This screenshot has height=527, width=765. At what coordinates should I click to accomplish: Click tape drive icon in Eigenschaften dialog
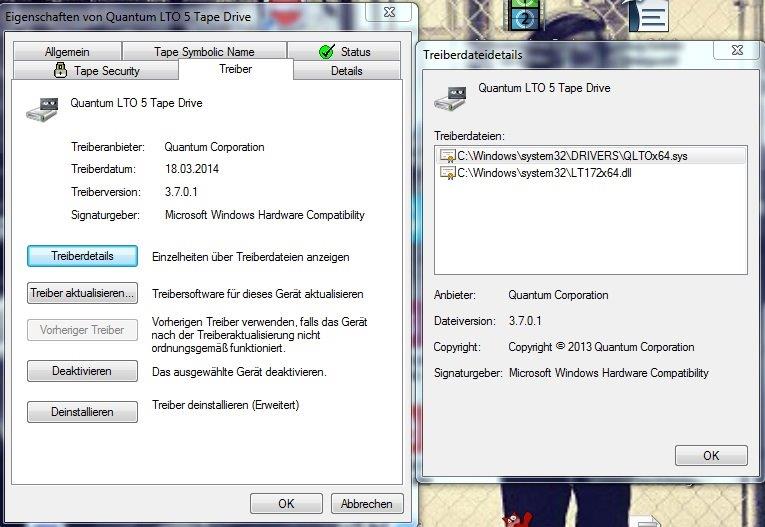(43, 109)
